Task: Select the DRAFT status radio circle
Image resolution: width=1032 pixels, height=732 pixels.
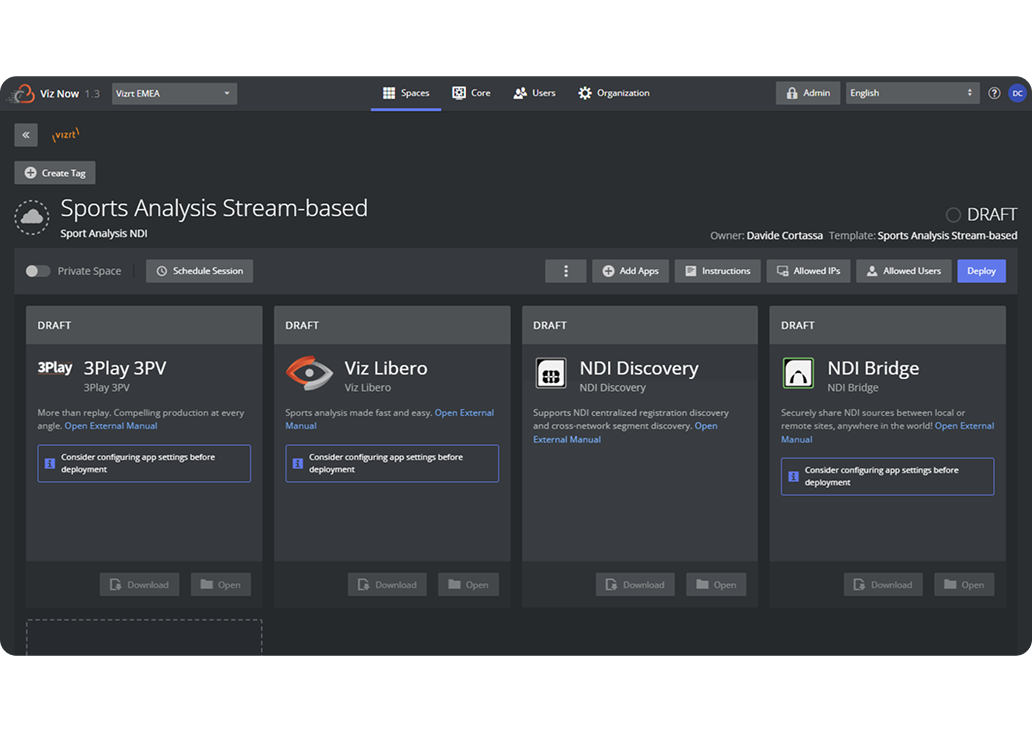Action: (953, 215)
